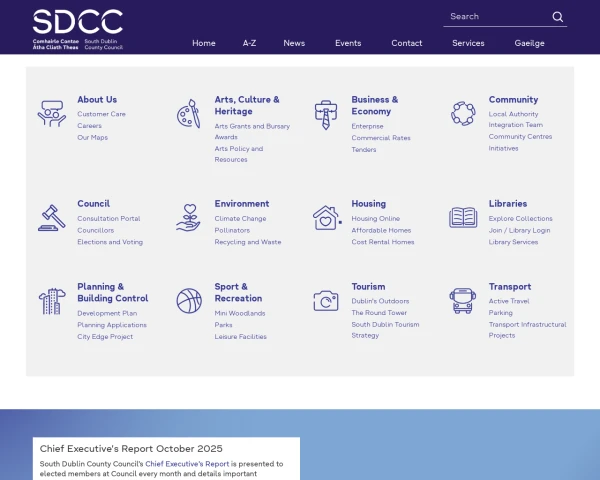Open Community Centres link
The image size is (600, 480).
520,137
